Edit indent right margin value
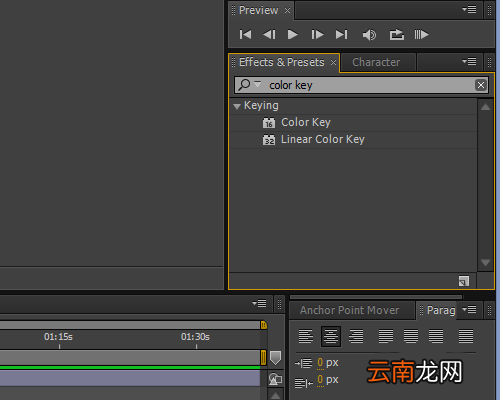The image size is (500, 400). [320, 380]
